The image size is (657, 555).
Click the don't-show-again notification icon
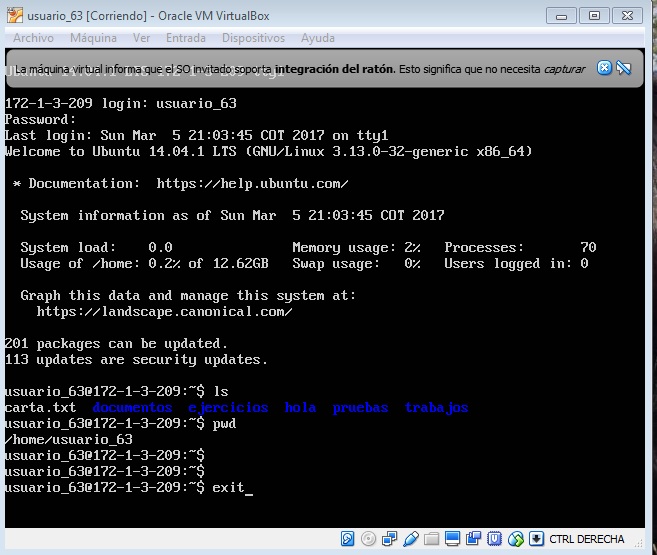624,68
